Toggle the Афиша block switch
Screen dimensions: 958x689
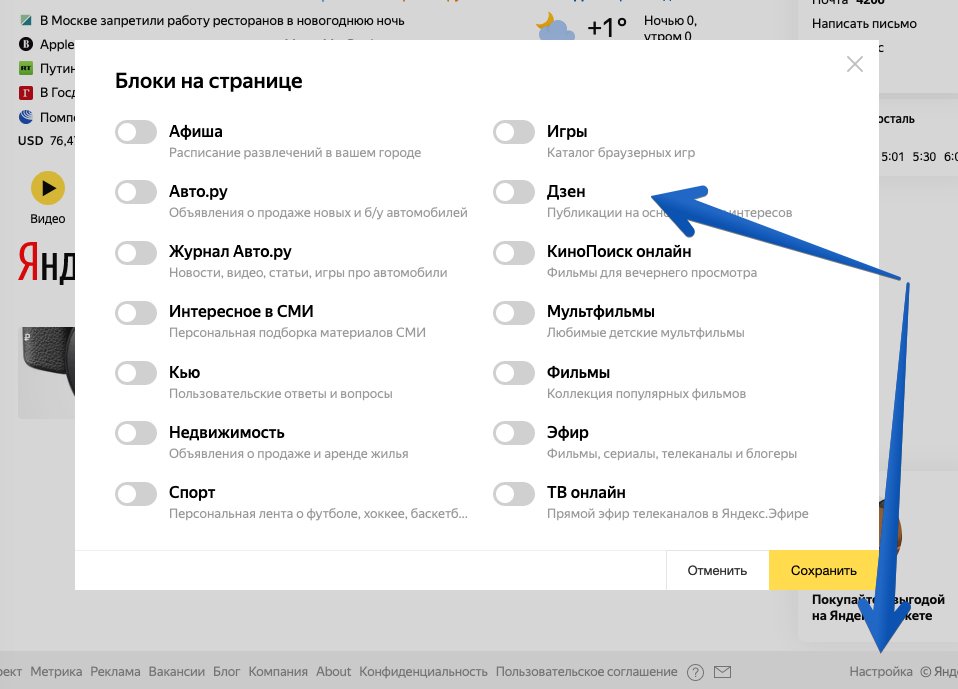(x=136, y=132)
